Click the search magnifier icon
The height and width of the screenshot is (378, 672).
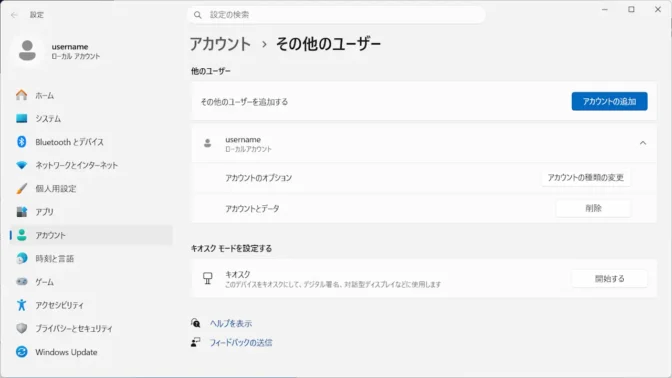point(198,15)
